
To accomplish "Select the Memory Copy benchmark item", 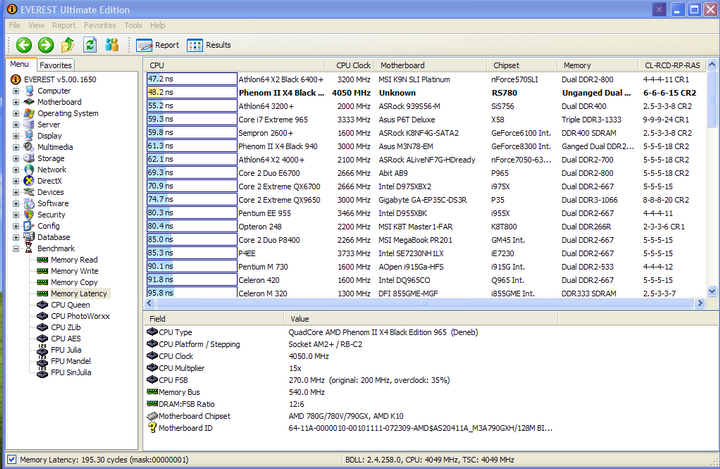I will tap(74, 282).
